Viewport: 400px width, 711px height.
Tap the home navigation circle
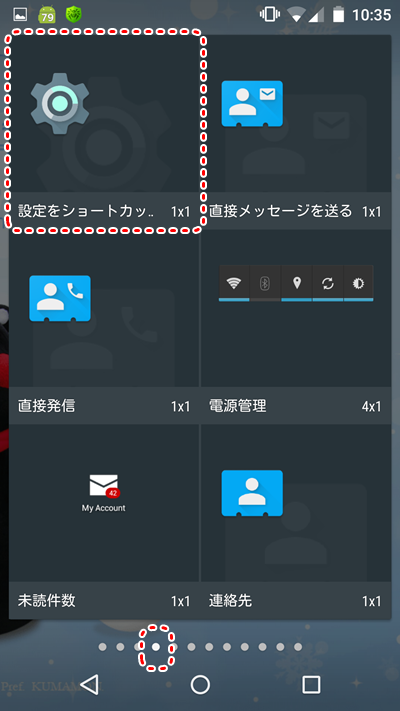200,685
